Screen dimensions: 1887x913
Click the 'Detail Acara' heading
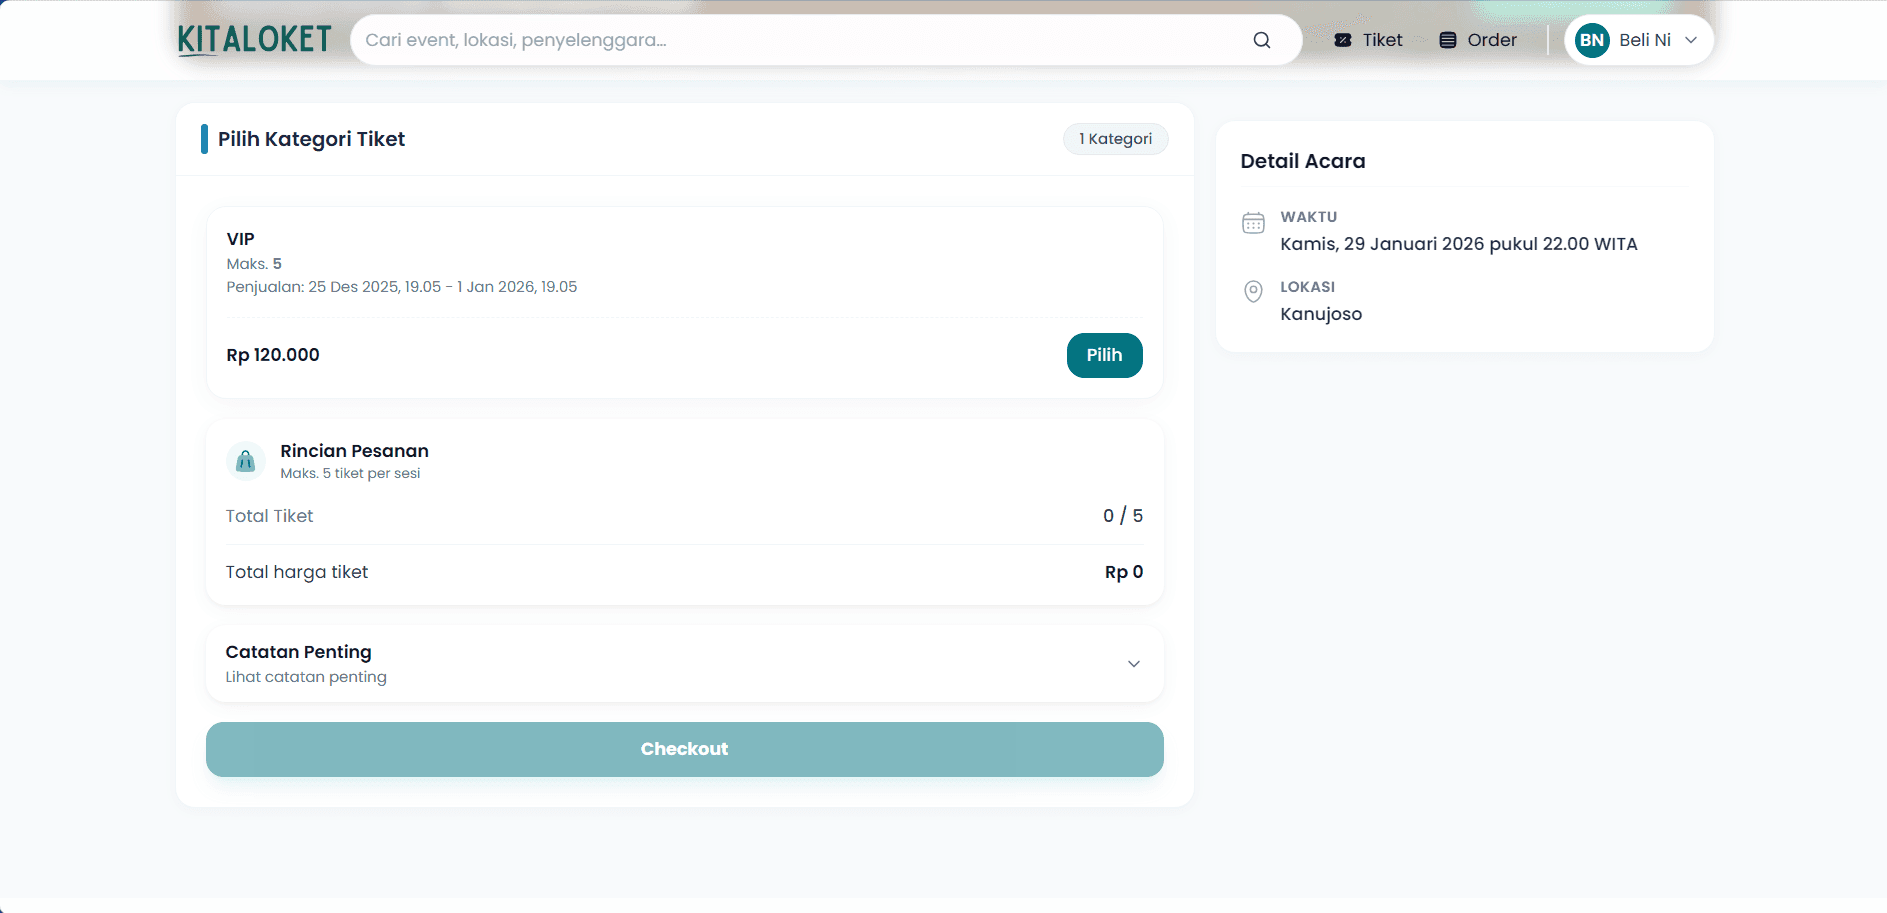click(1303, 161)
